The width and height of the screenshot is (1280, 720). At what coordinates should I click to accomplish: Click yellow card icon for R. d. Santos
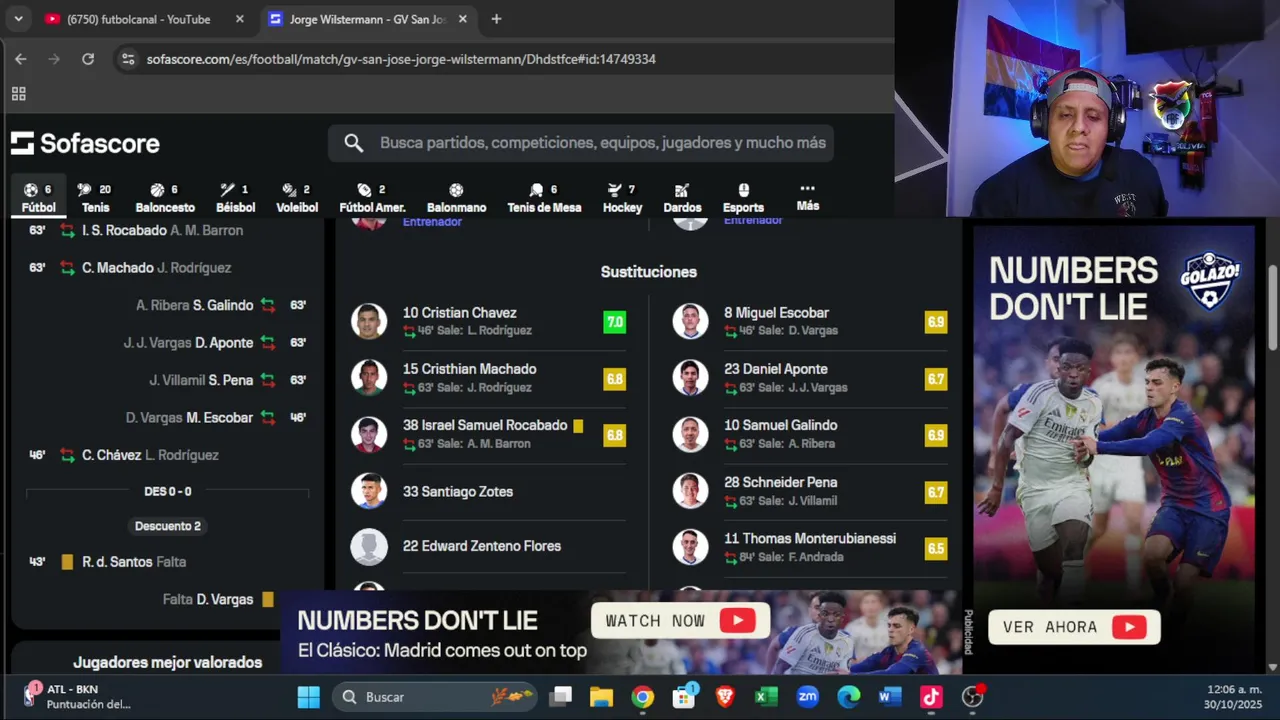(67, 562)
